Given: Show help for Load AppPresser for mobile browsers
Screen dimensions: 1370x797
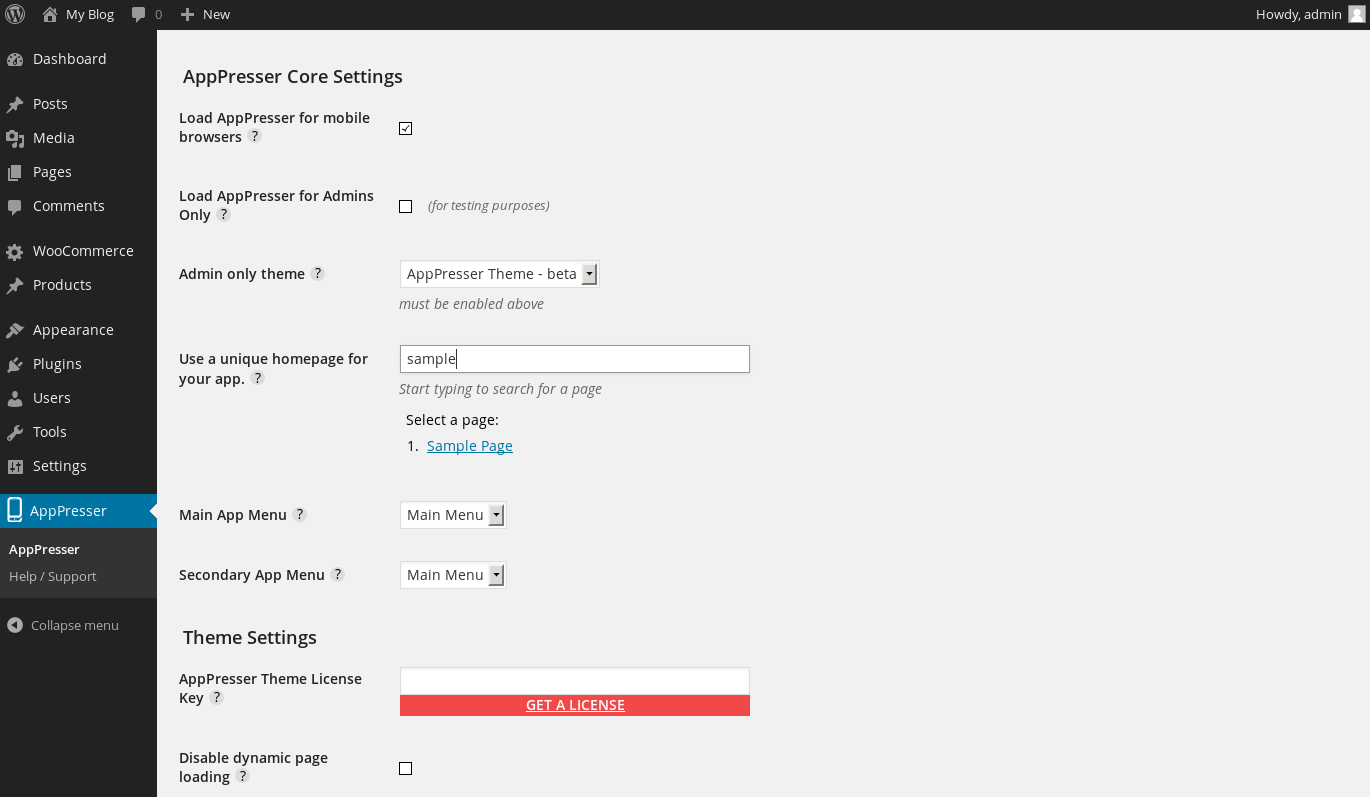Looking at the screenshot, I should [254, 136].
